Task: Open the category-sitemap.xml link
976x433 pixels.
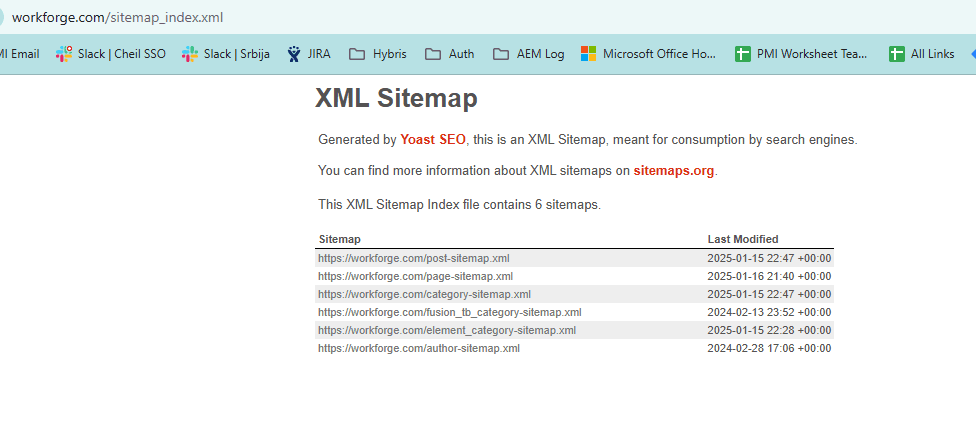Action: [x=425, y=294]
